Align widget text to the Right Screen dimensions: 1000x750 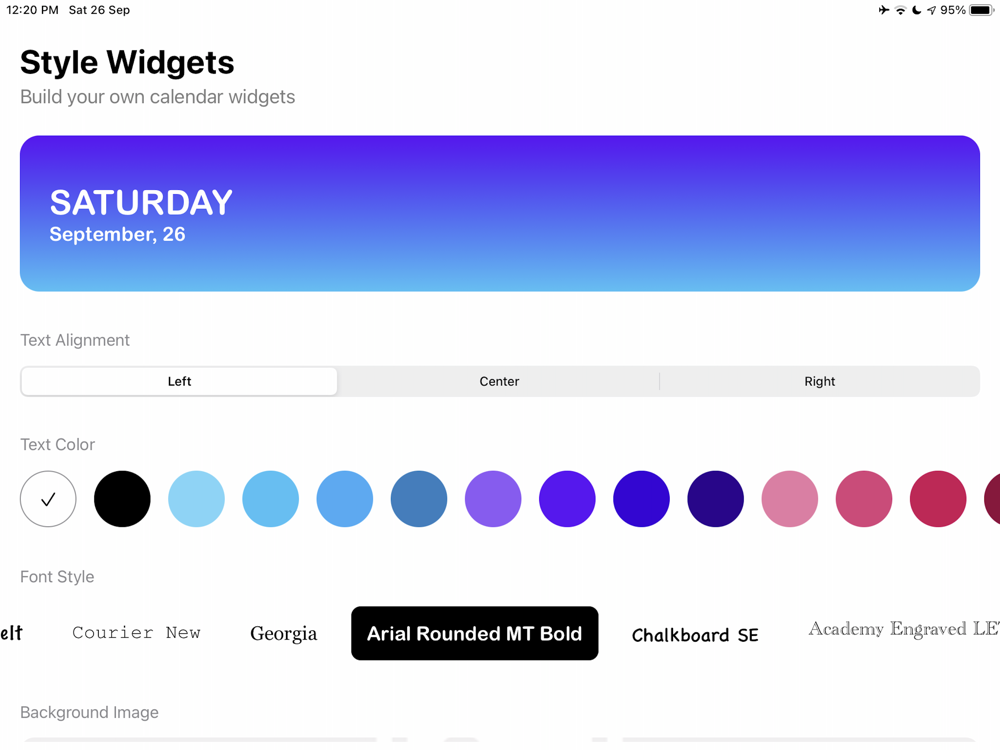tap(820, 381)
